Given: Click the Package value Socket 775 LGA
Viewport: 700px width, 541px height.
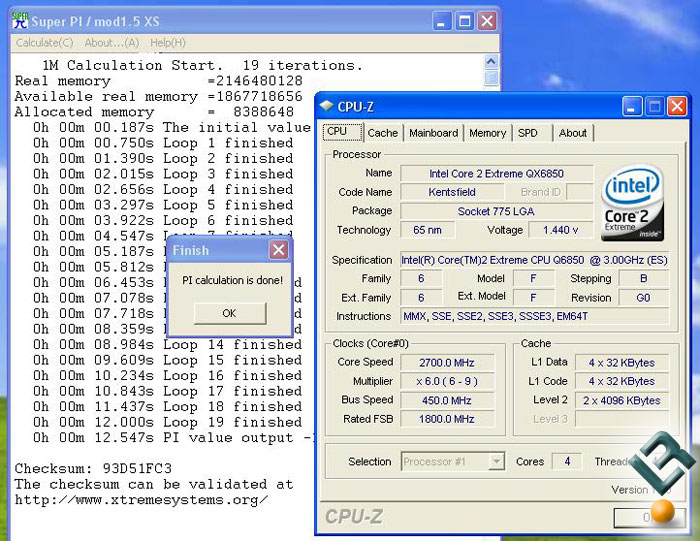Looking at the screenshot, I should (496, 211).
